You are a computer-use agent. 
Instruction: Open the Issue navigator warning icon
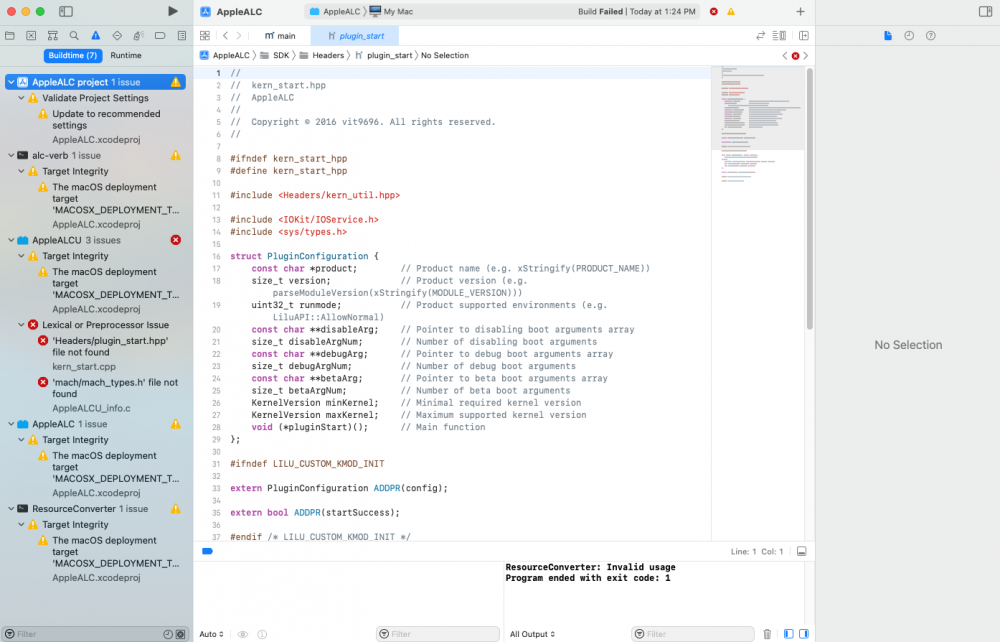pyautogui.click(x=95, y=36)
